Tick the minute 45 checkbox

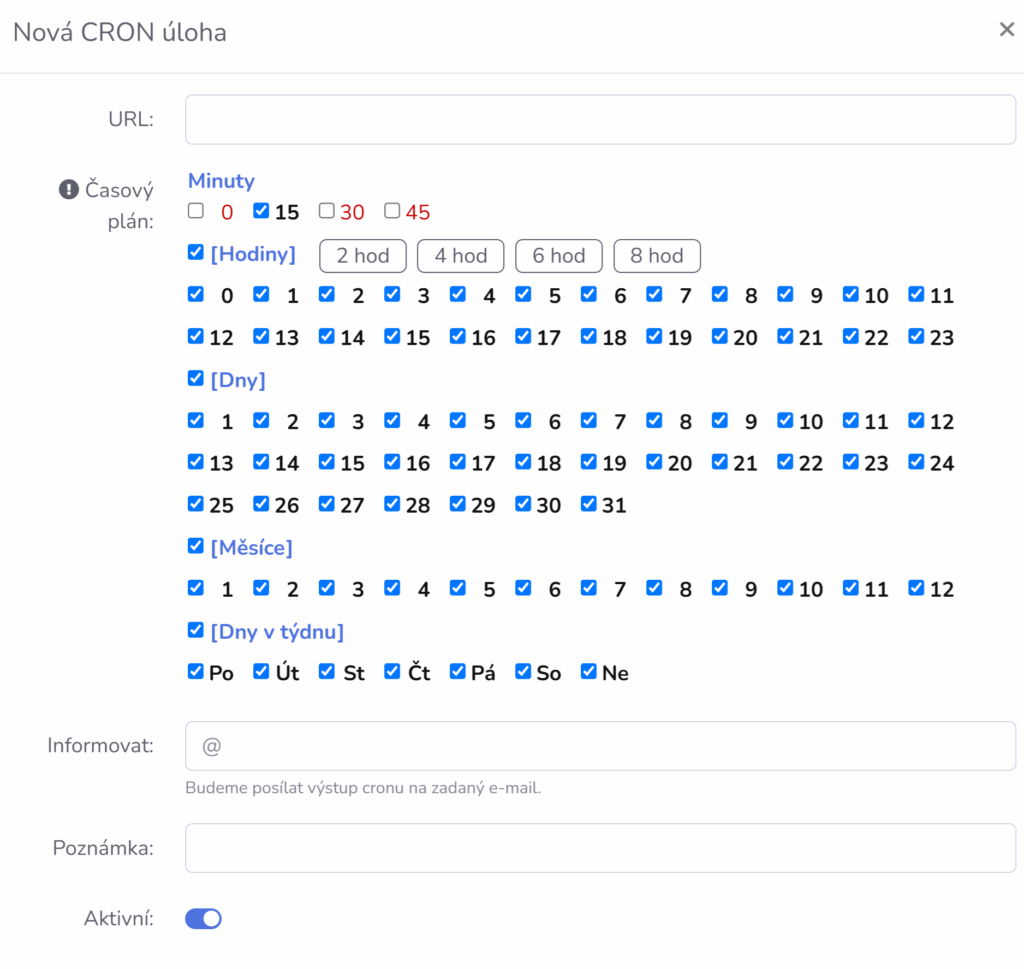coord(392,211)
